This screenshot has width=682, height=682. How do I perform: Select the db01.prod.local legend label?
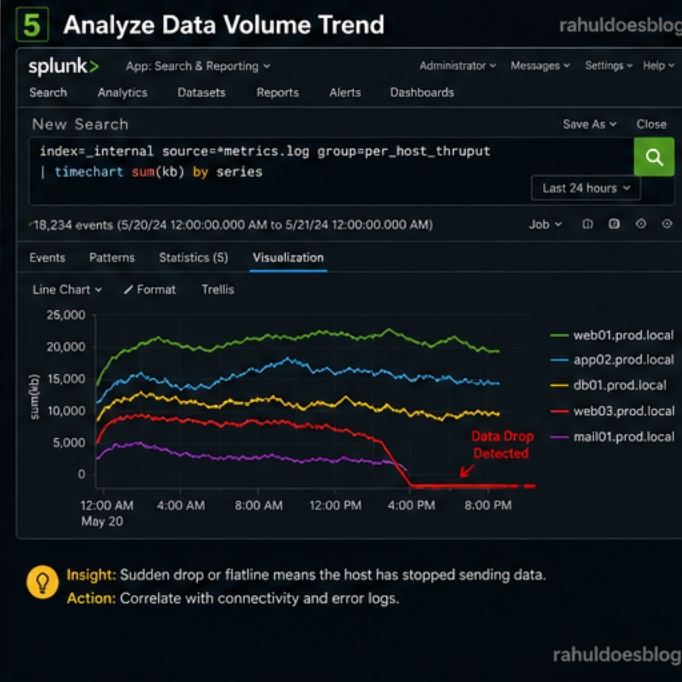pyautogui.click(x=619, y=385)
